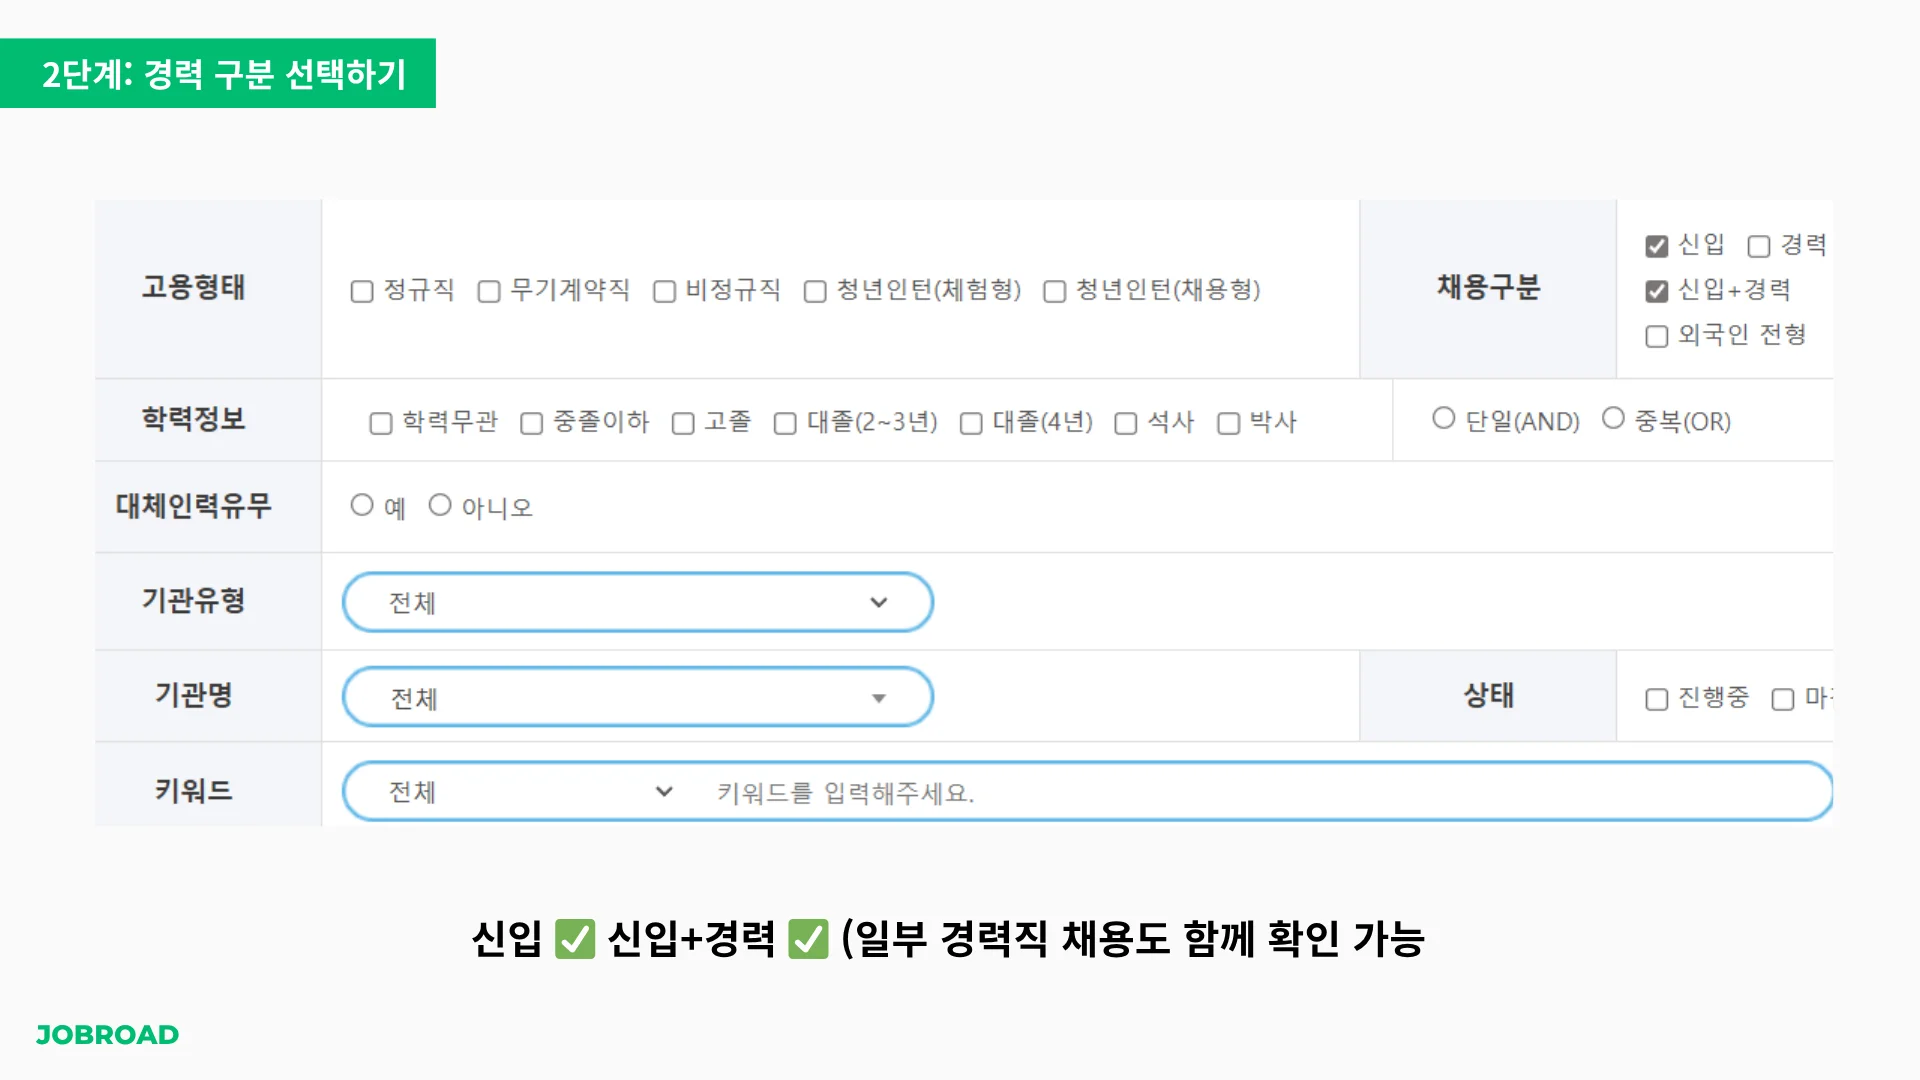This screenshot has width=1920, height=1080.
Task: Check the 정규직 employment type checkbox
Action: point(362,291)
